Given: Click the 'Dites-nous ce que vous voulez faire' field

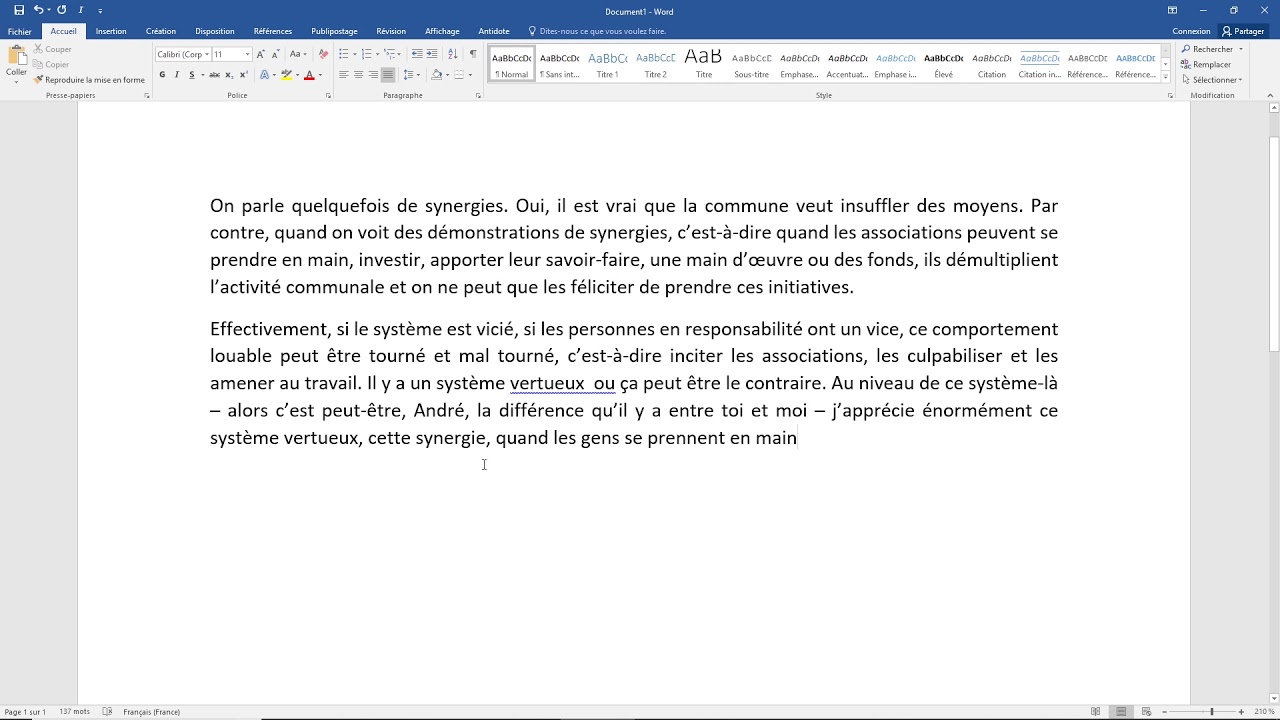Looking at the screenshot, I should point(598,31).
